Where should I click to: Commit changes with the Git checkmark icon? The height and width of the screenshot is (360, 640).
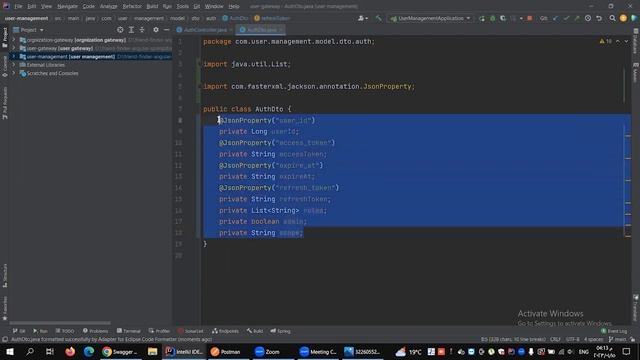pos(566,18)
